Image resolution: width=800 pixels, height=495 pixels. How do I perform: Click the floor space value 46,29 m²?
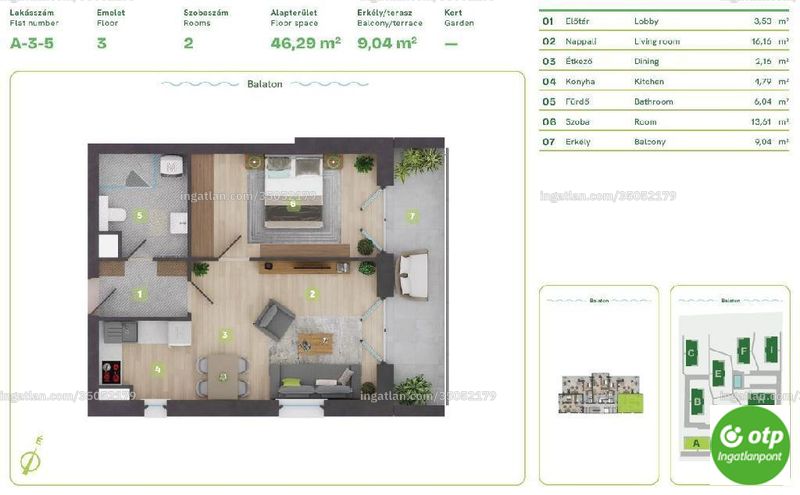click(306, 43)
